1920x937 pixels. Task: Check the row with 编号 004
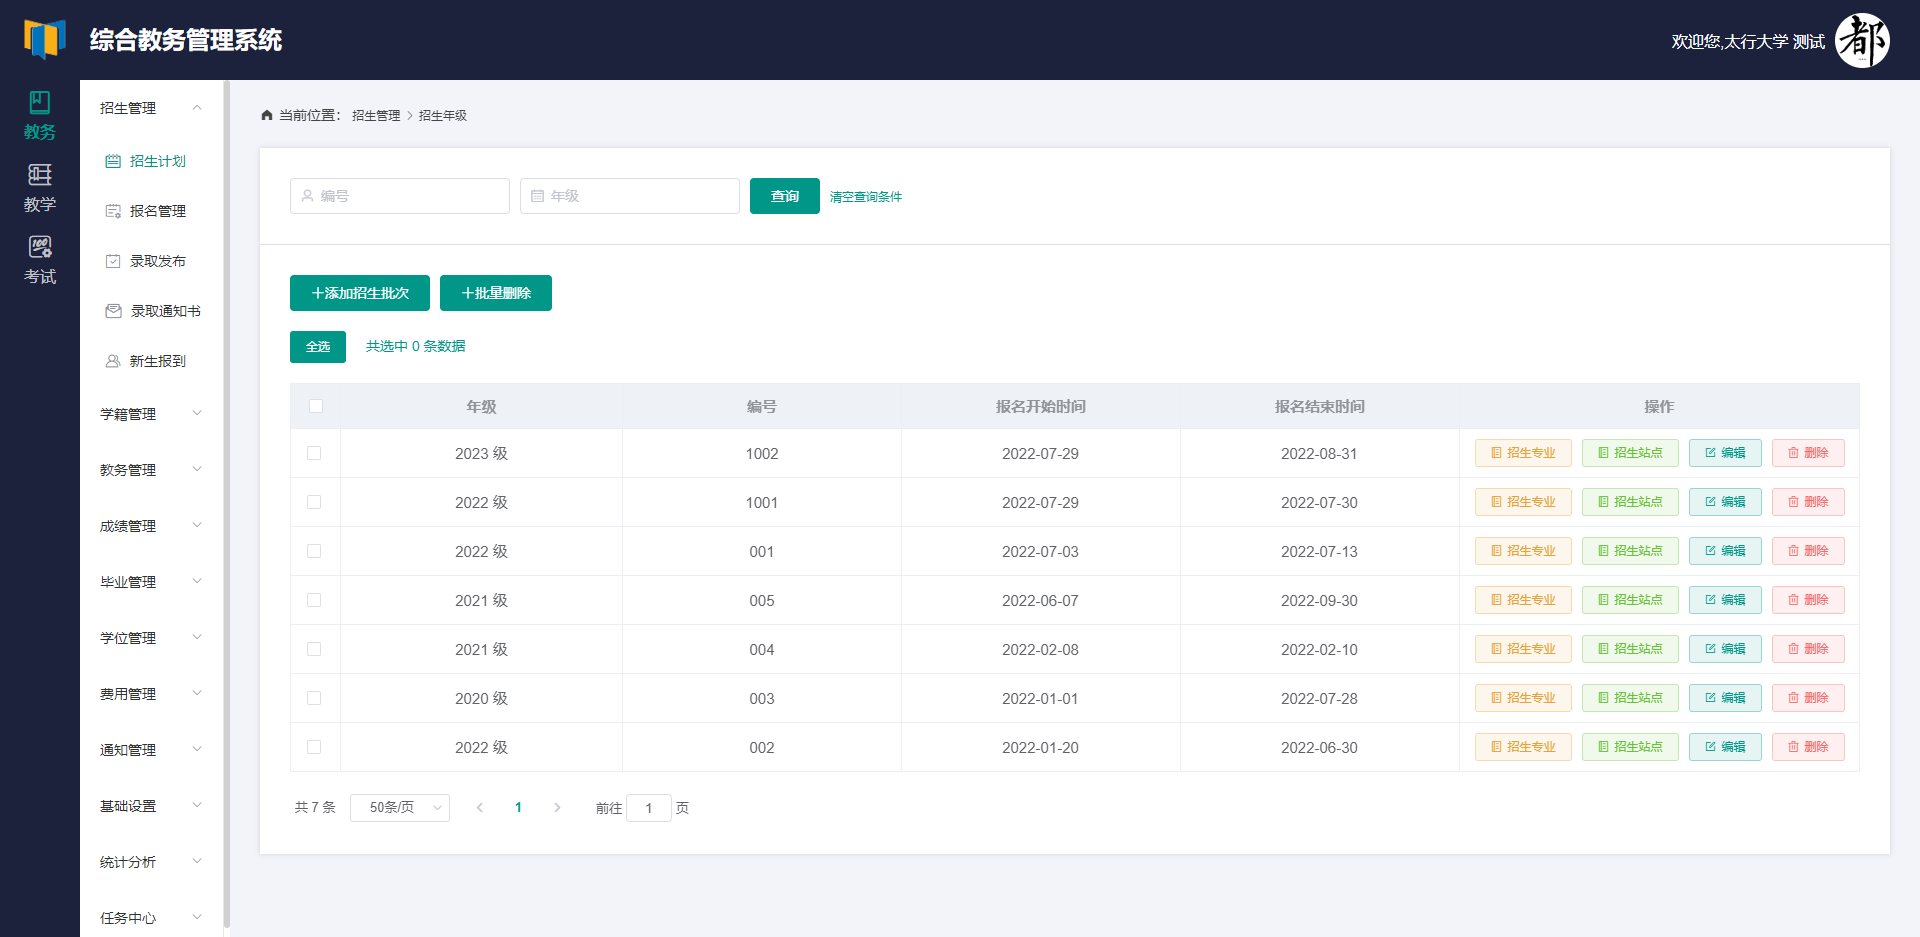[x=314, y=649]
